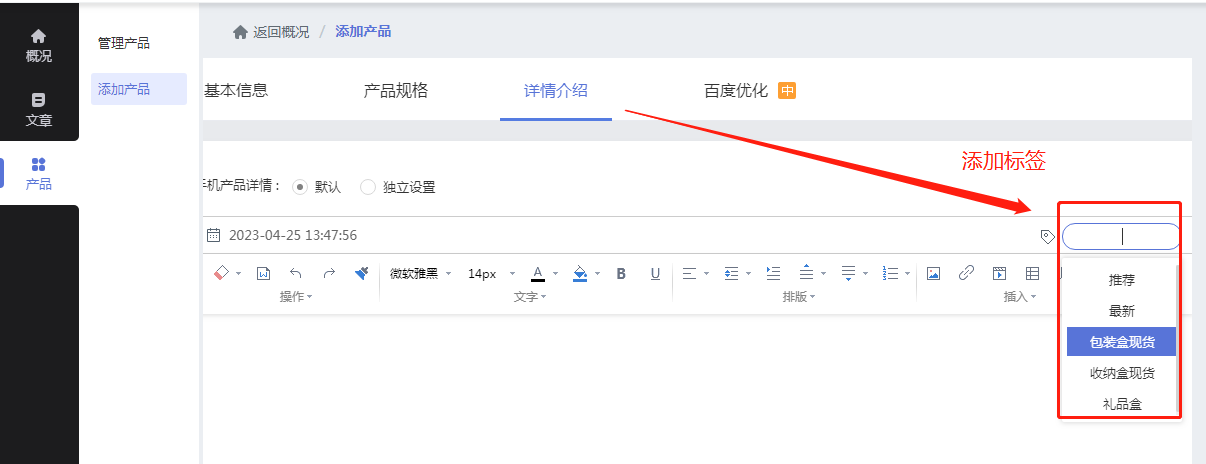Open font color dropdown arrow
Screen dimensions: 1206x464
point(555,274)
